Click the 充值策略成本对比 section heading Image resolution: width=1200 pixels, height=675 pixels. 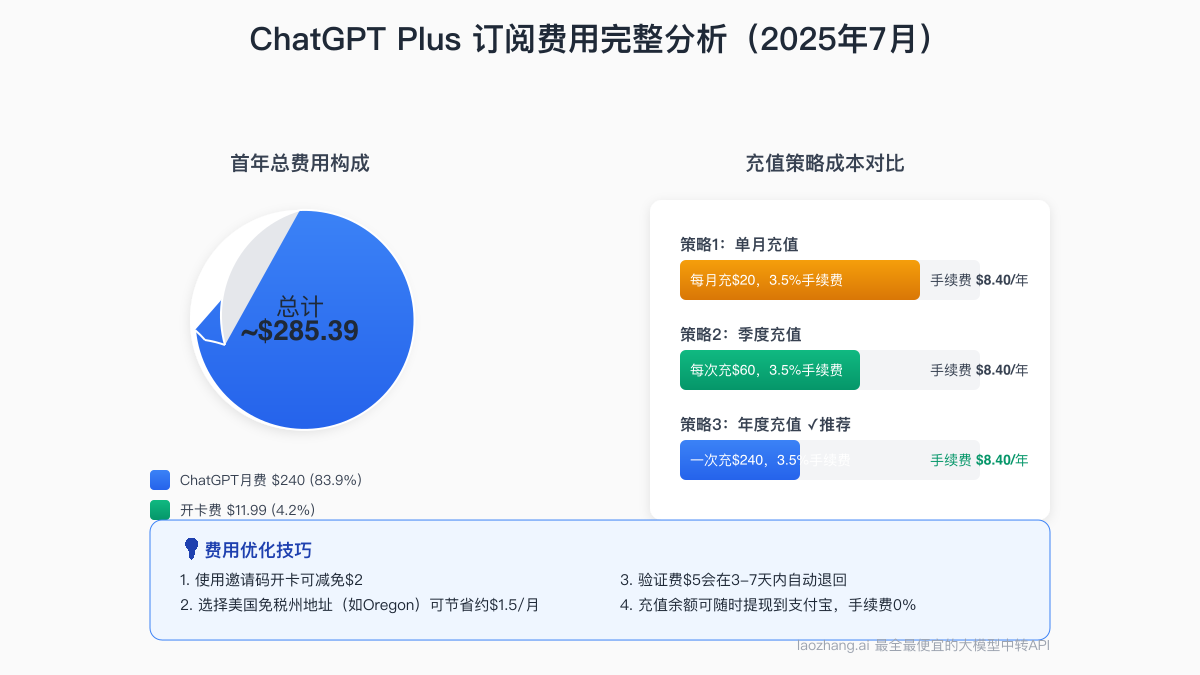point(825,163)
